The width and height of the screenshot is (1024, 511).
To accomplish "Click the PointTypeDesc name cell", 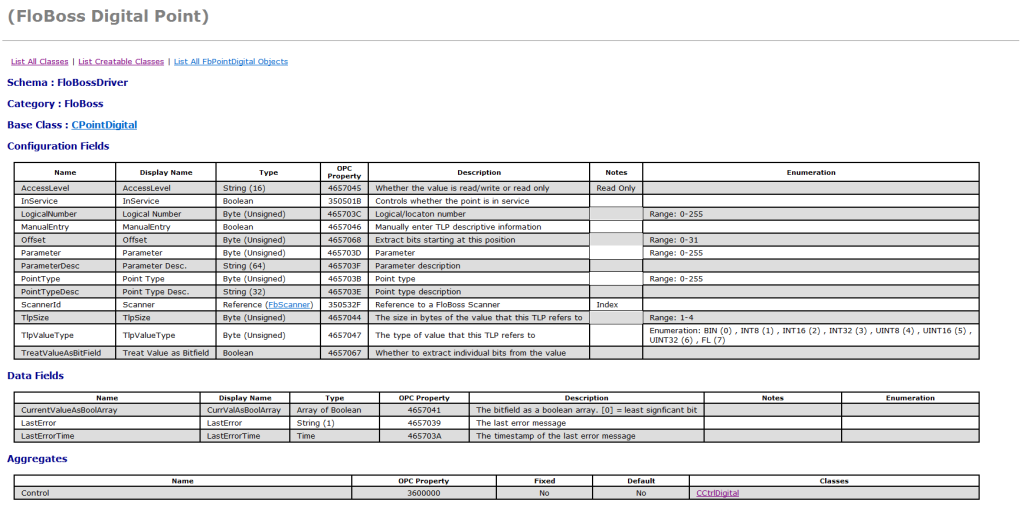I will coord(65,291).
